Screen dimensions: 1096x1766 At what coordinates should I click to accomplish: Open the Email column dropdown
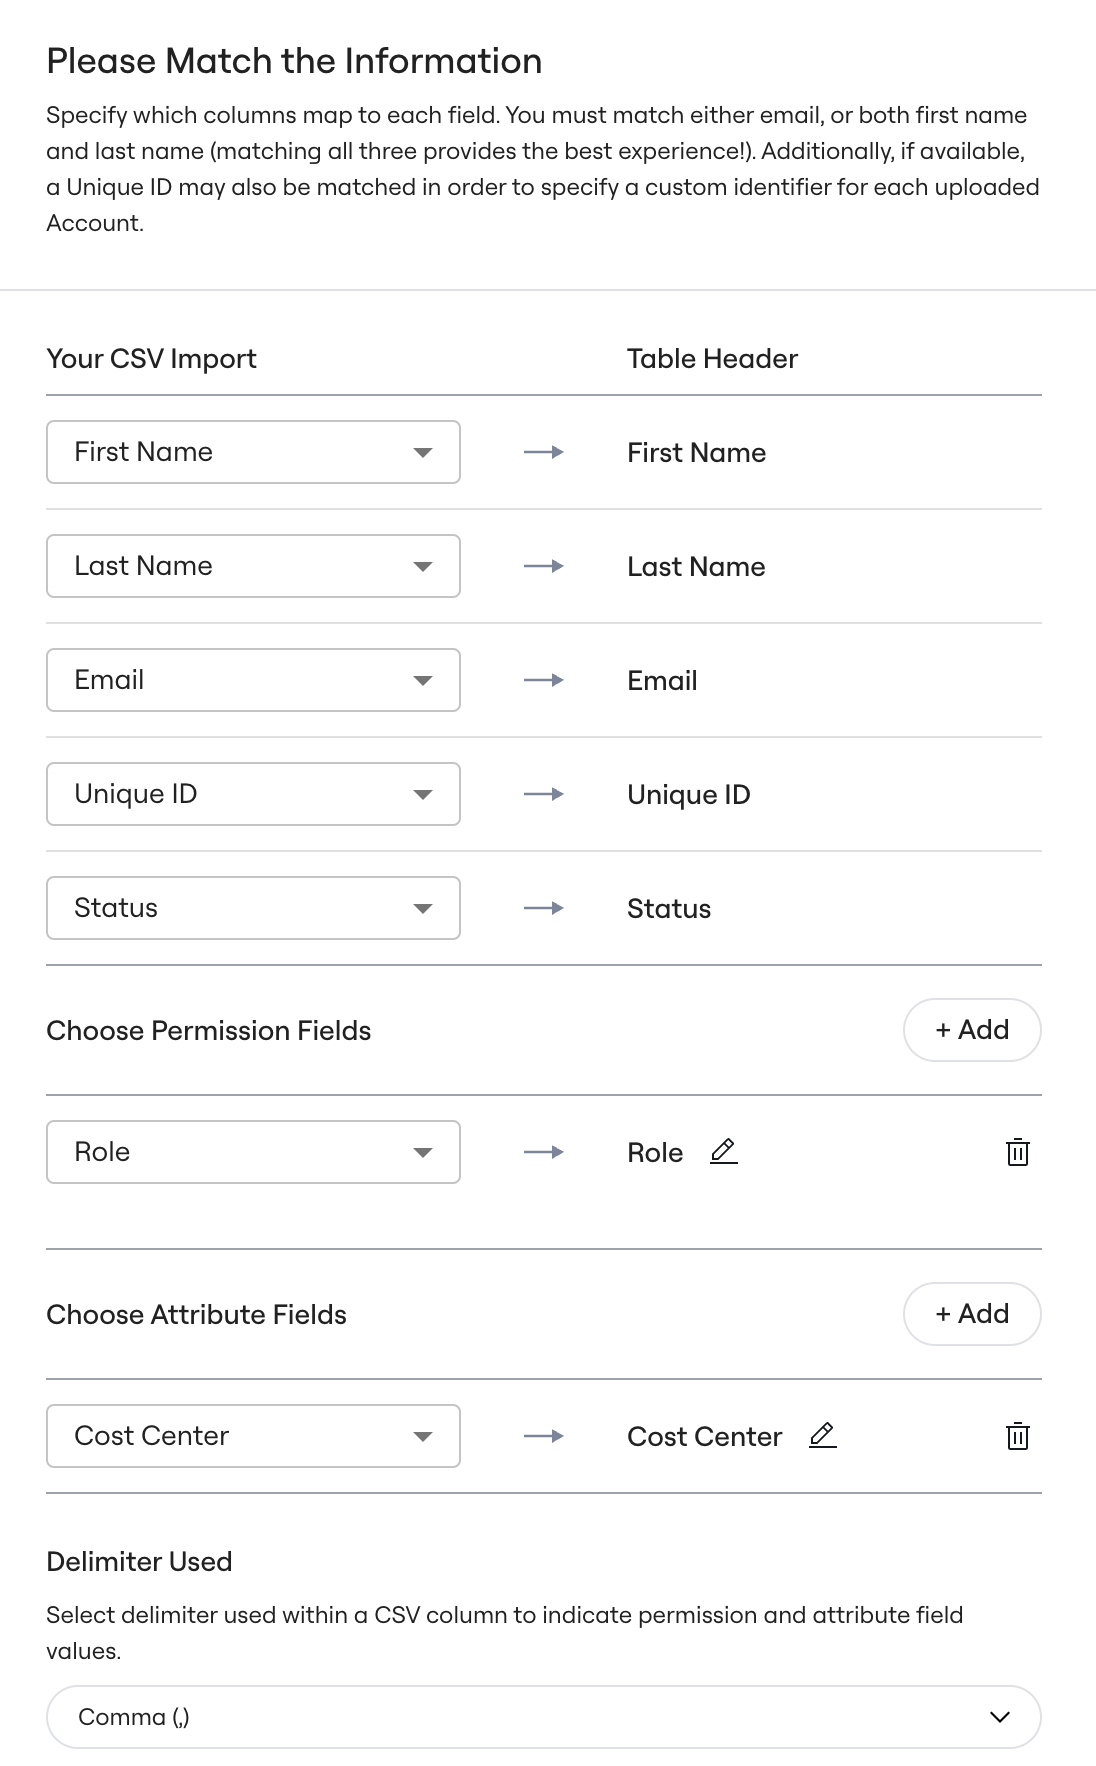(253, 680)
